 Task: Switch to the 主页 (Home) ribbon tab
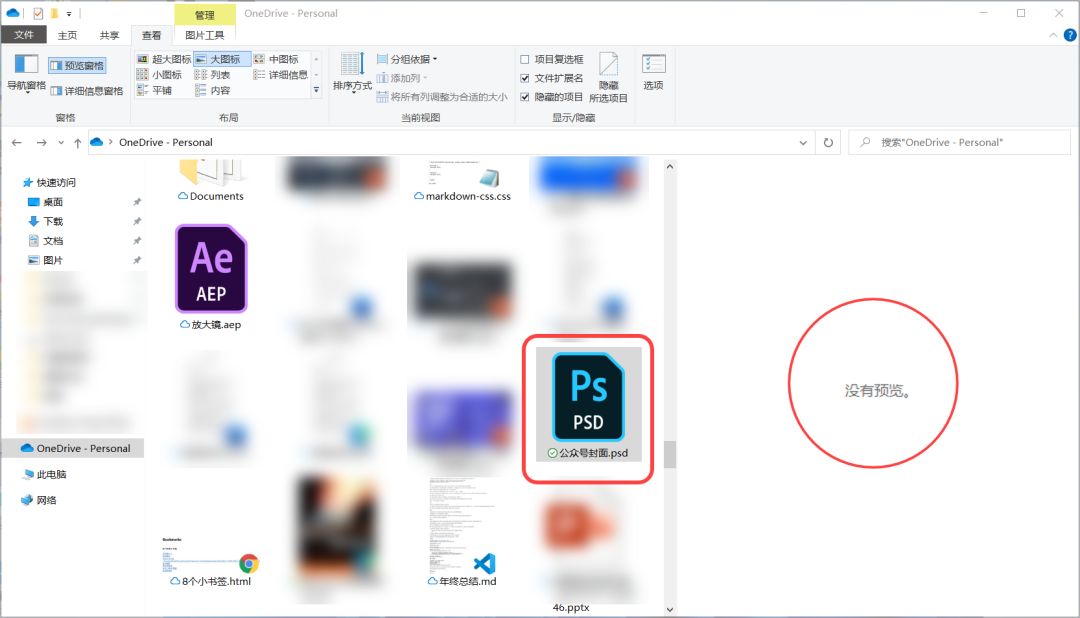68,35
